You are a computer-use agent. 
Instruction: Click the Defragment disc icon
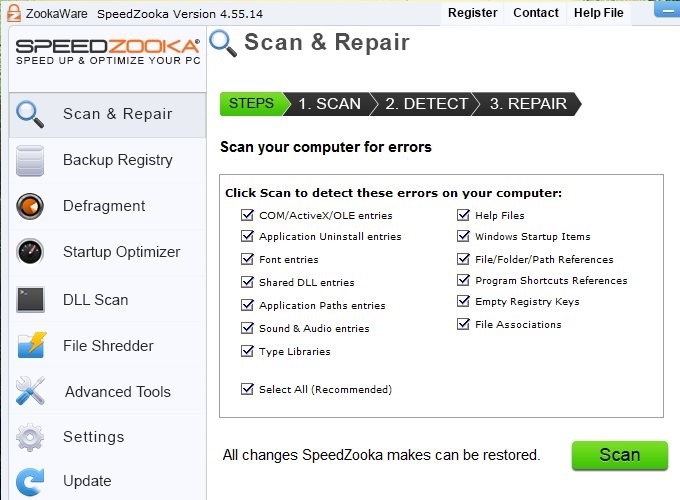[31, 206]
